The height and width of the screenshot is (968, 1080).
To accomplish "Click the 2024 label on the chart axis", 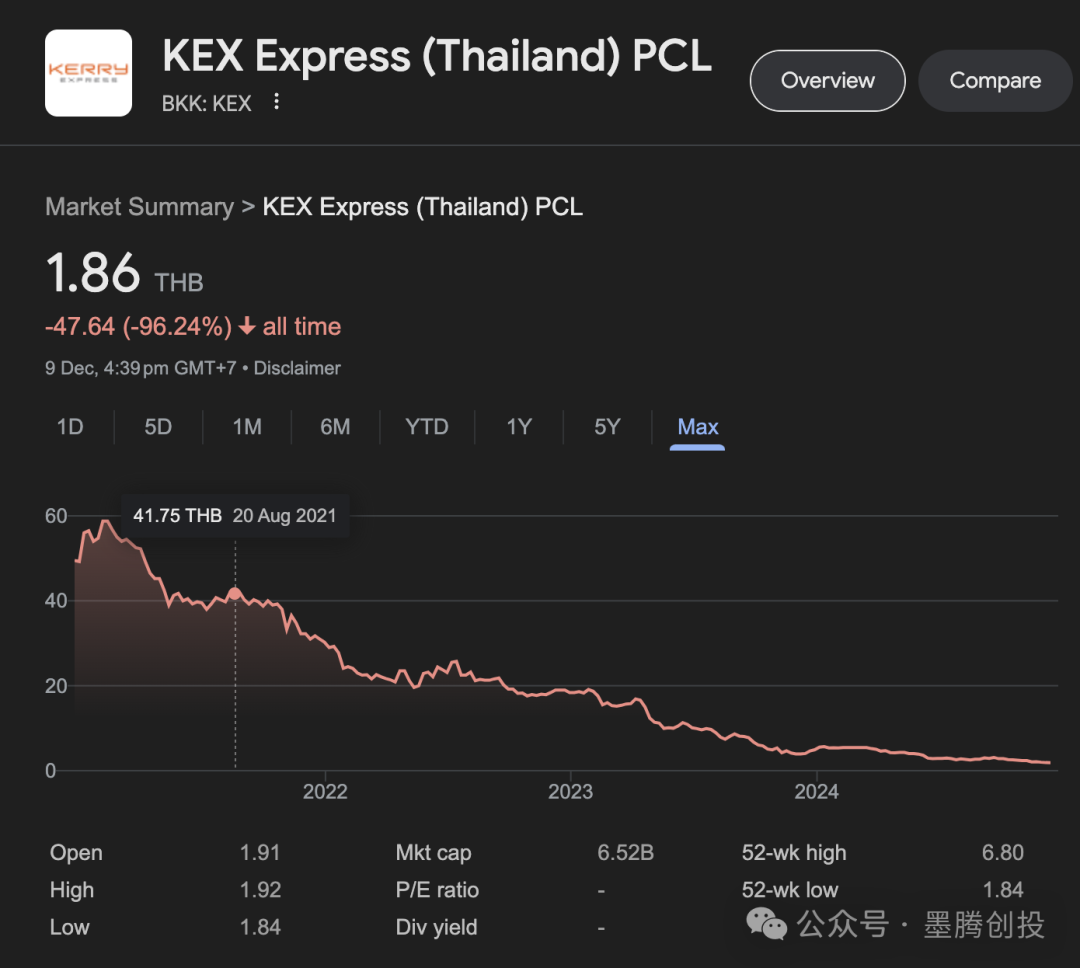I will 816,792.
